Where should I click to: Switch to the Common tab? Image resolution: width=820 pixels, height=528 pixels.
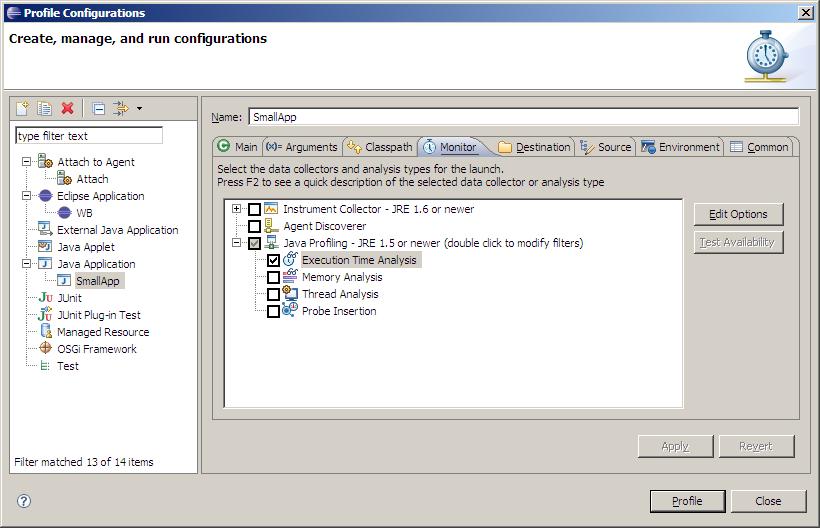(x=759, y=147)
